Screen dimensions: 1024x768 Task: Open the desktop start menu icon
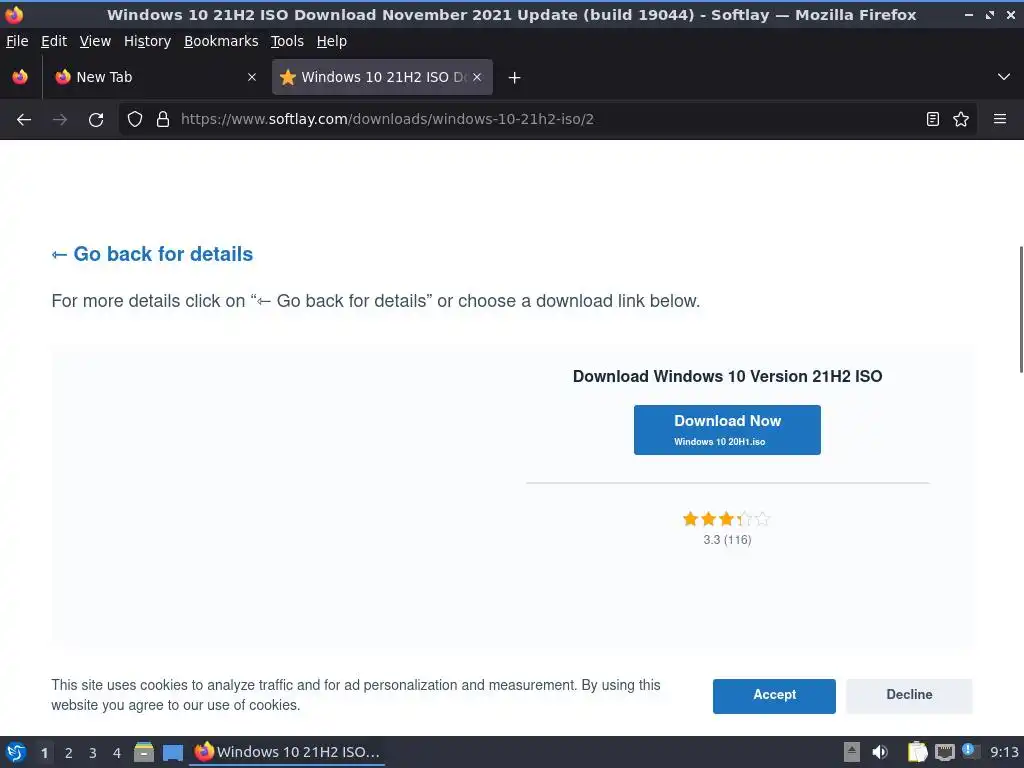click(x=16, y=752)
